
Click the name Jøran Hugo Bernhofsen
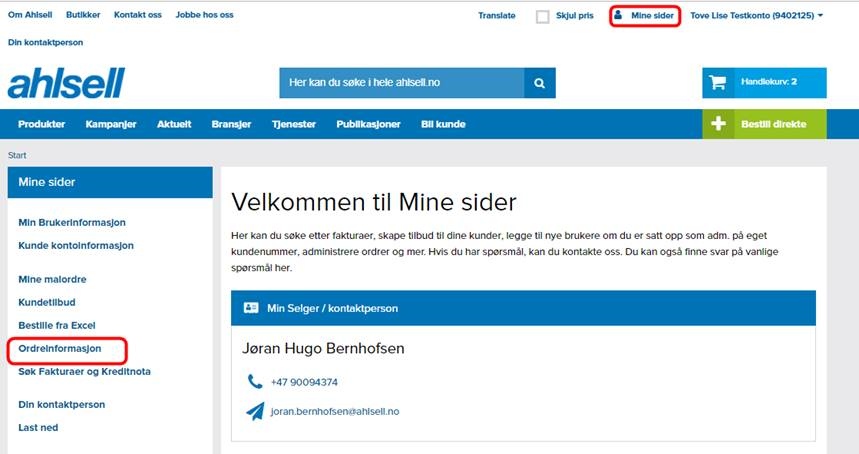[x=323, y=348]
